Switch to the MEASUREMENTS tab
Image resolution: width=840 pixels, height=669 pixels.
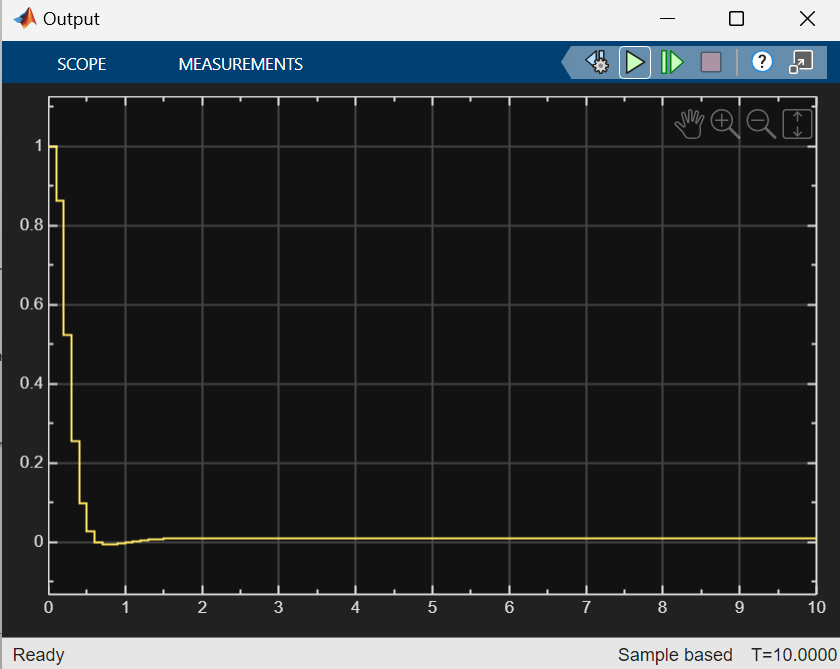pyautogui.click(x=240, y=64)
